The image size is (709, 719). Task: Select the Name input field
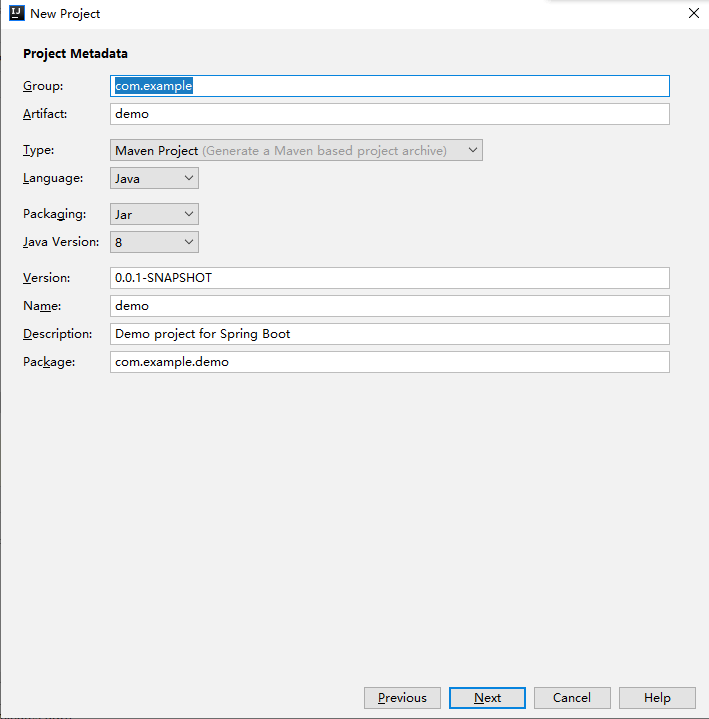click(389, 306)
